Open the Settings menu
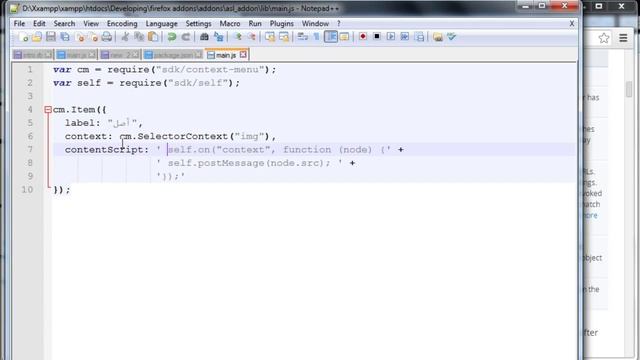Image resolution: width=640 pixels, height=360 pixels. click(x=198, y=24)
